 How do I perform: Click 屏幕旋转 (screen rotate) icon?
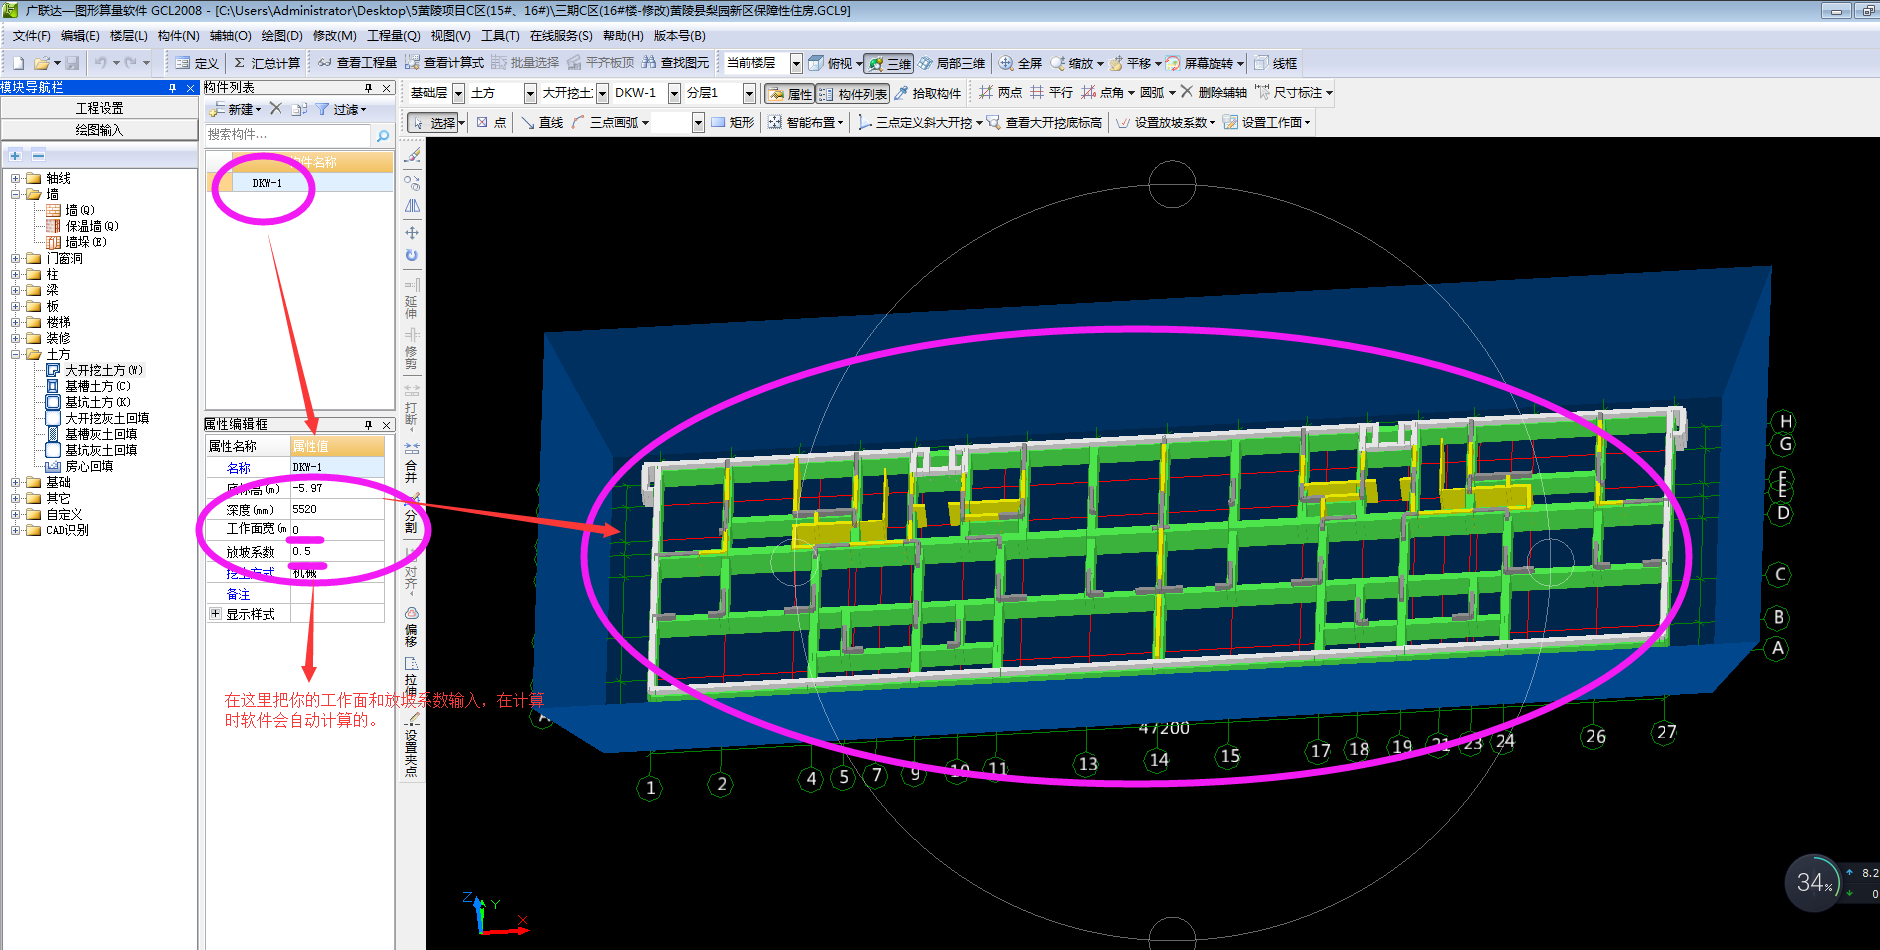click(x=1173, y=63)
